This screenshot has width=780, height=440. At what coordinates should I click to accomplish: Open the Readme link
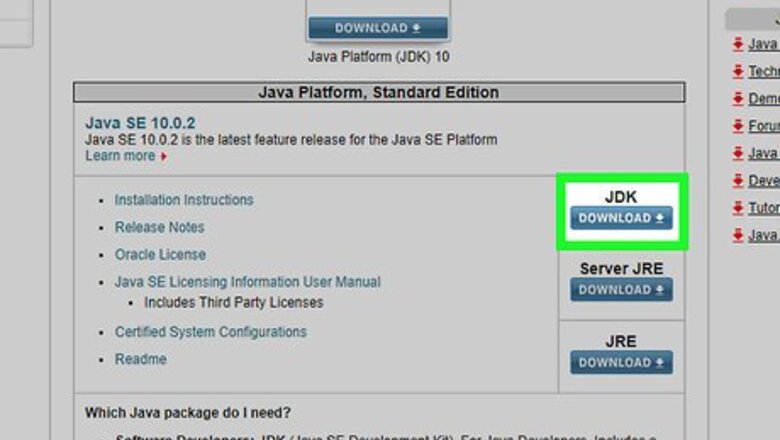(141, 359)
